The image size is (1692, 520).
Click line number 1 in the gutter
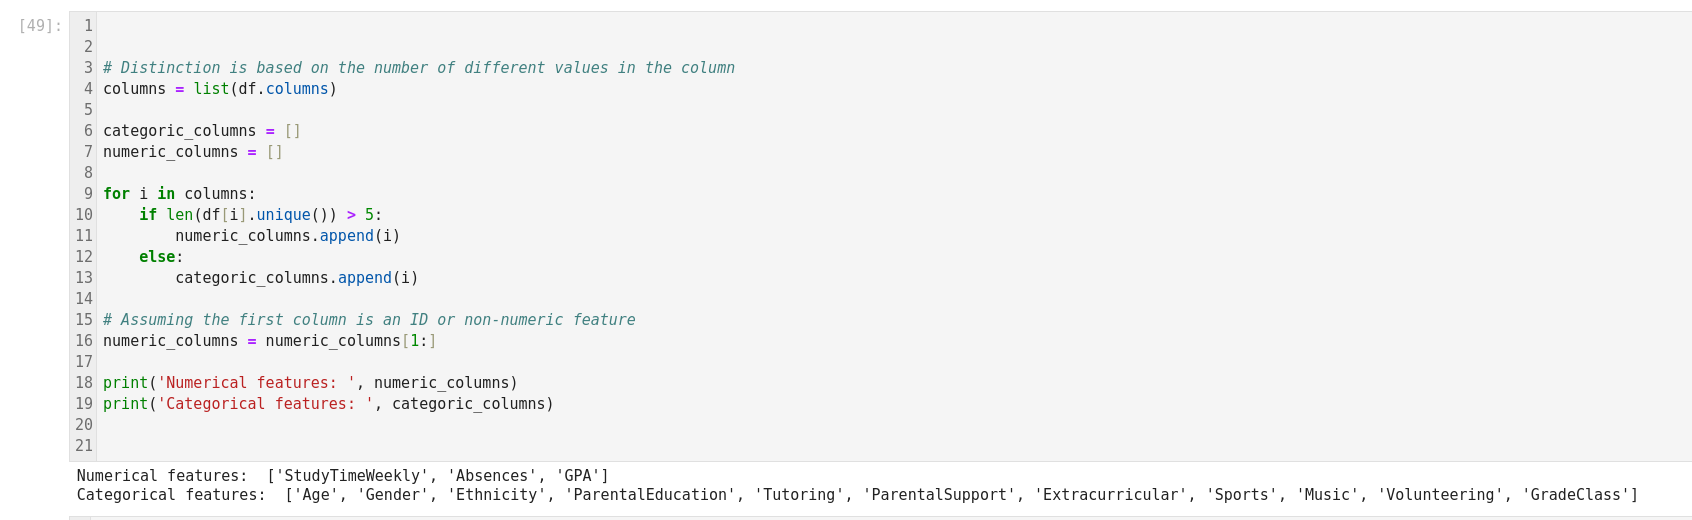[x=88, y=26]
